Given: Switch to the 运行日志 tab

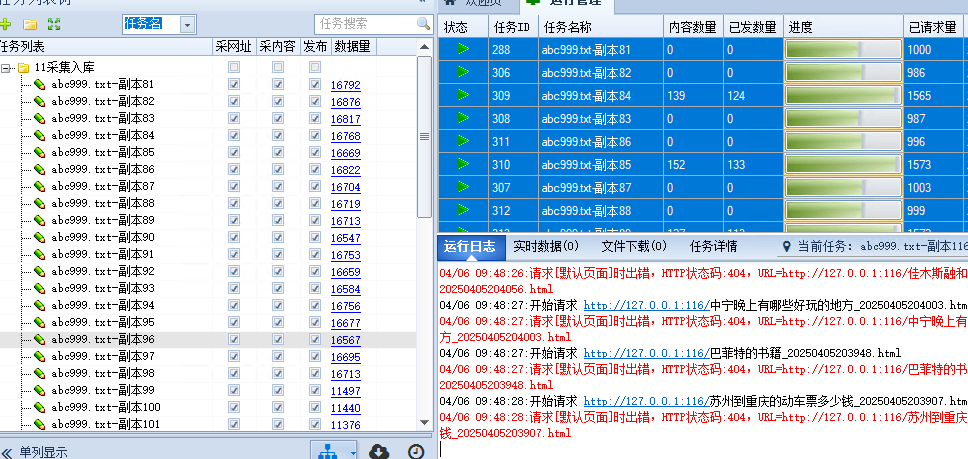Looking at the screenshot, I should pyautogui.click(x=469, y=247).
